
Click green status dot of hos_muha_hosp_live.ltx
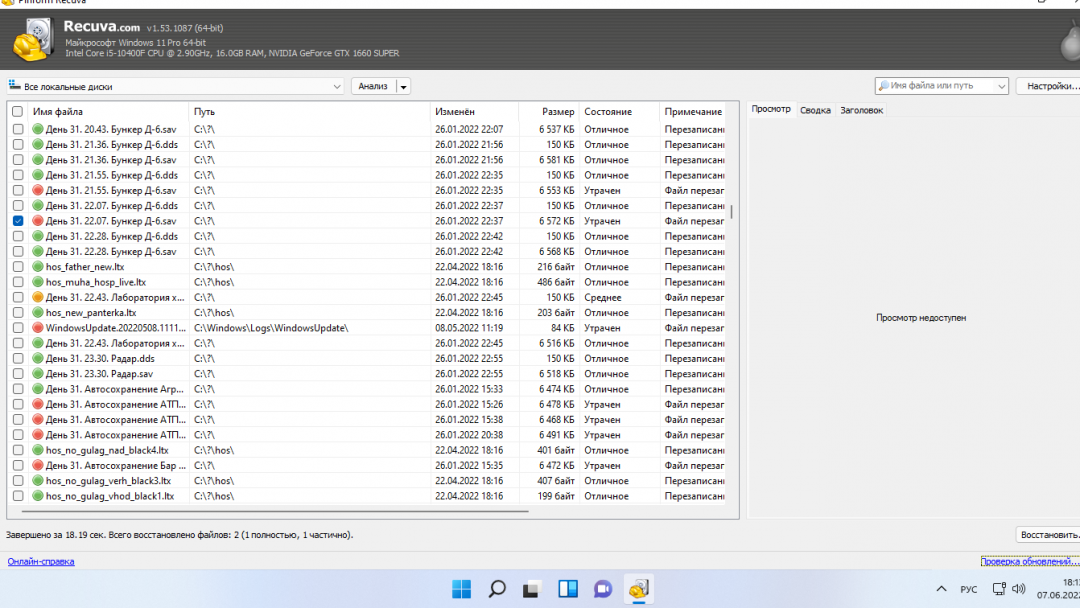(x=38, y=282)
